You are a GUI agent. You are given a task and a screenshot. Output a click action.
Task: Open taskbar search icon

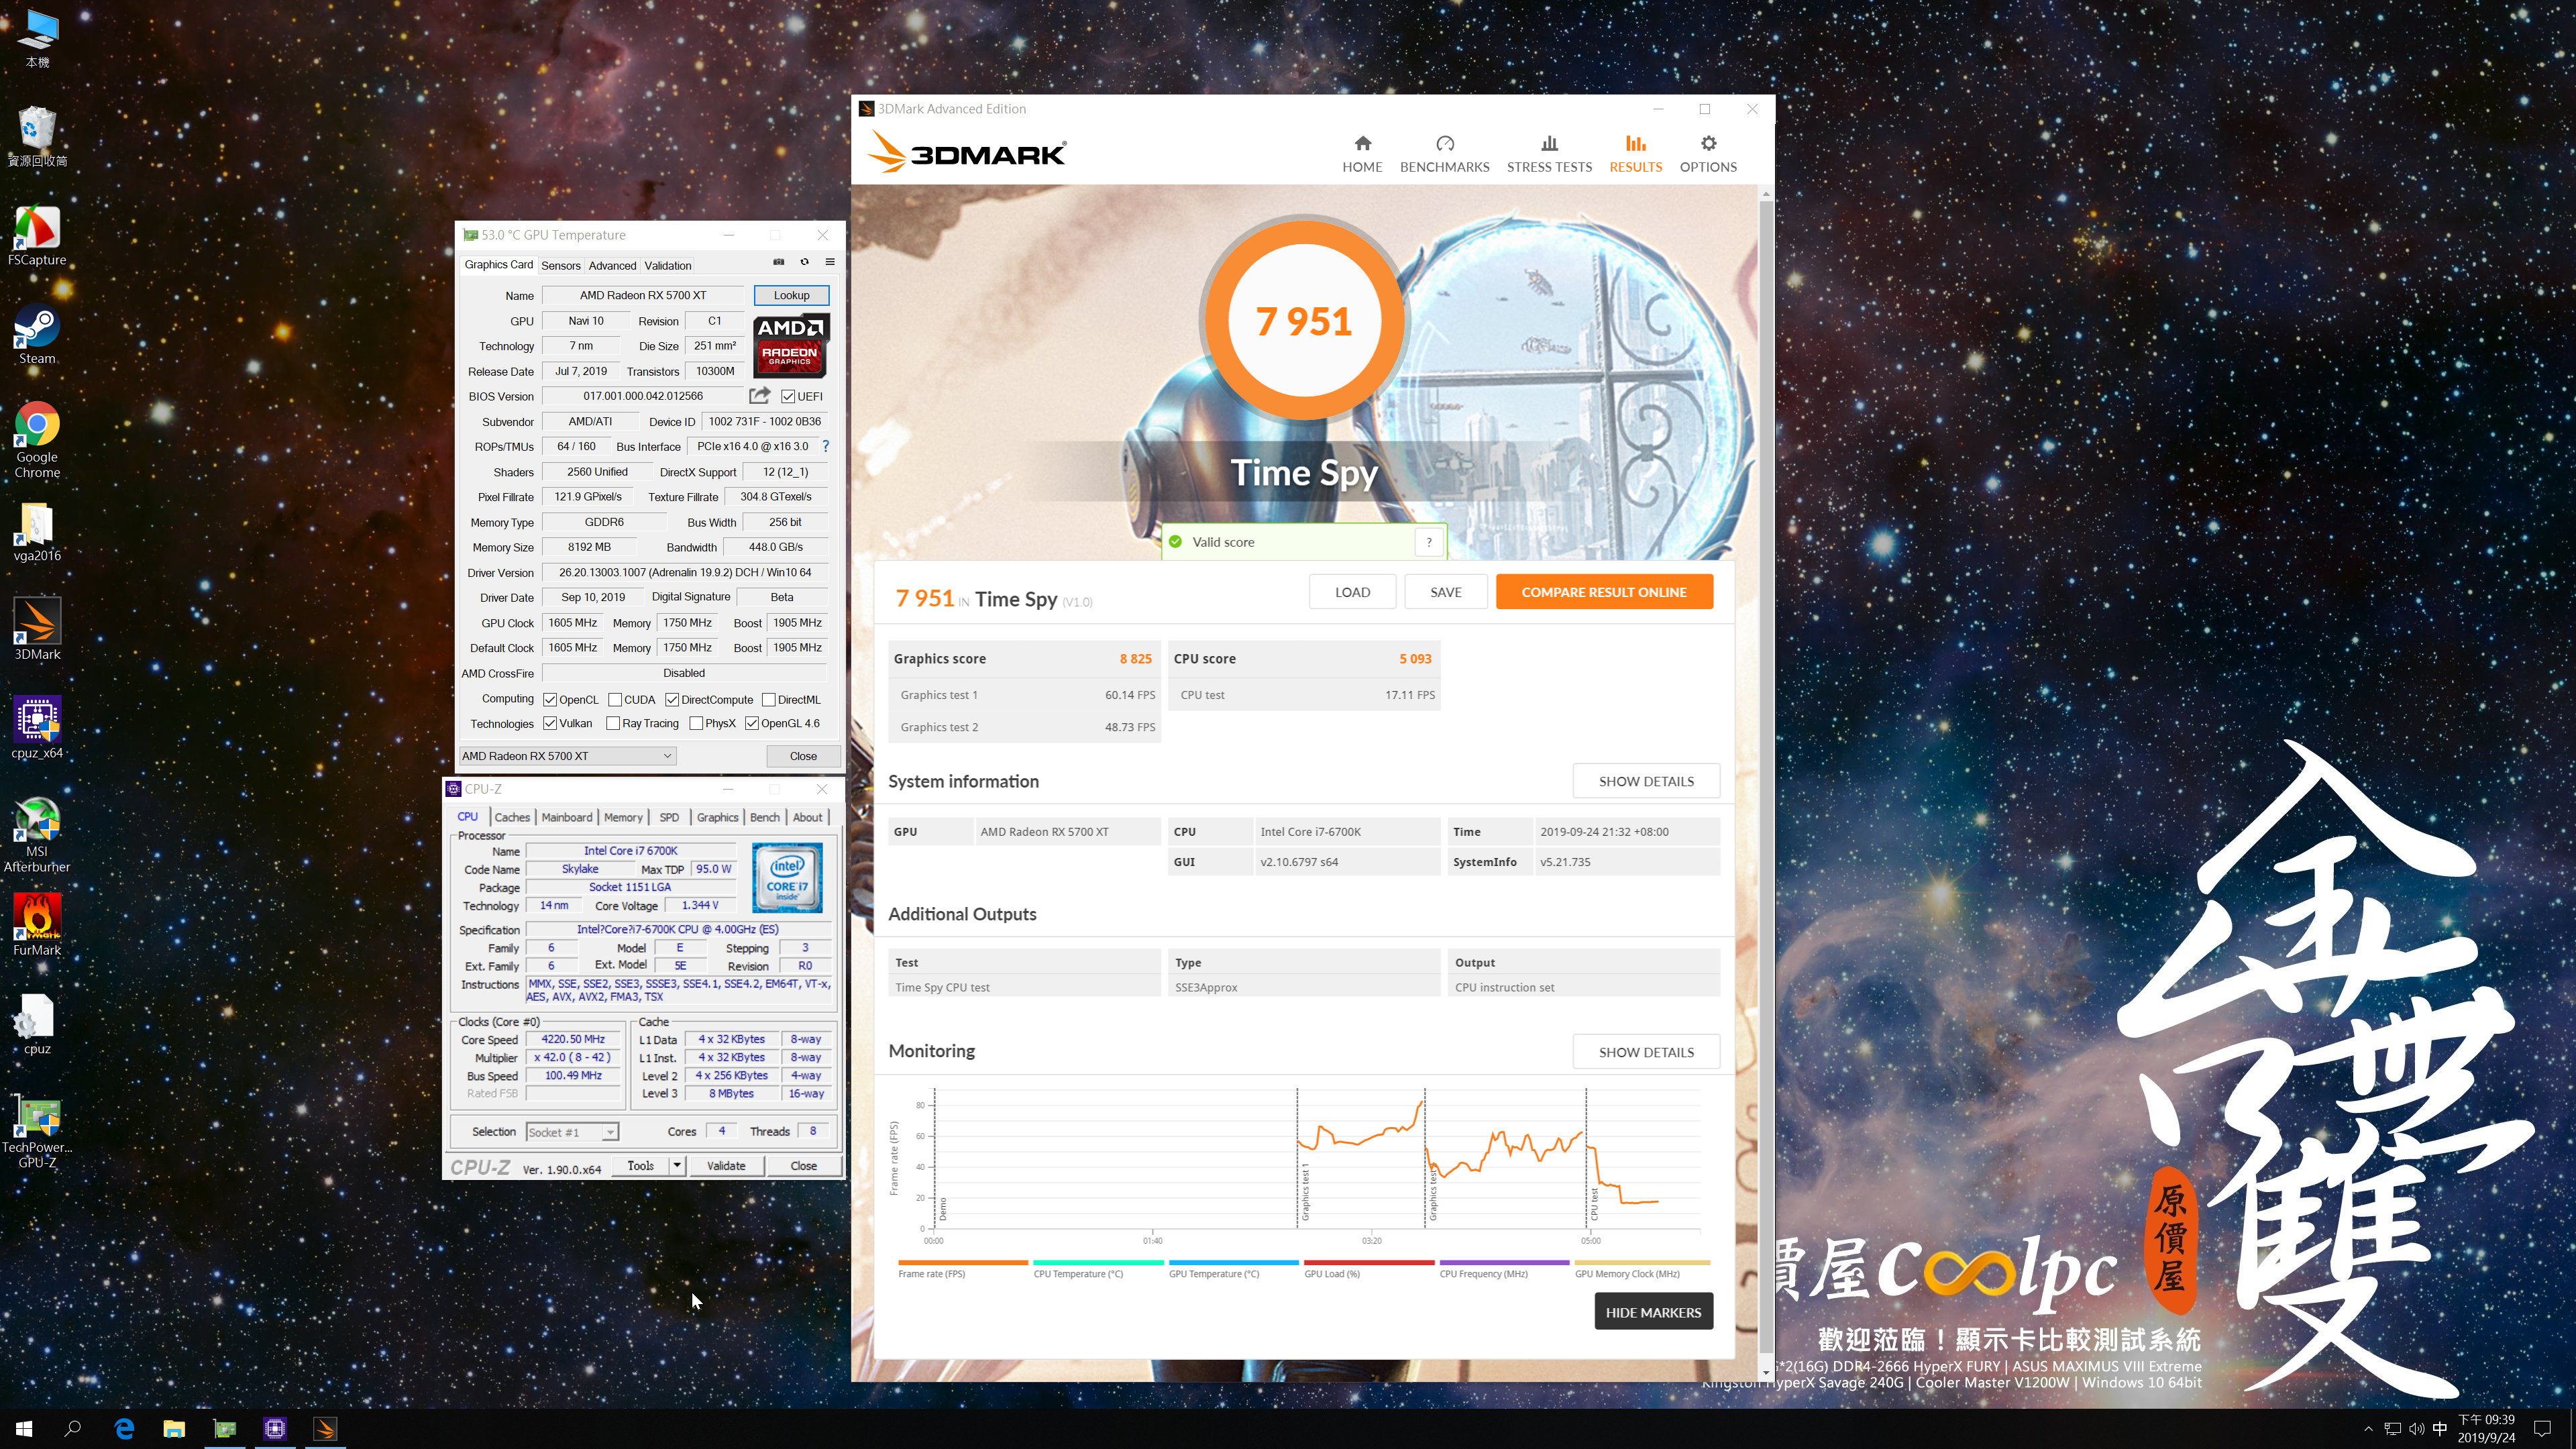[73, 1429]
